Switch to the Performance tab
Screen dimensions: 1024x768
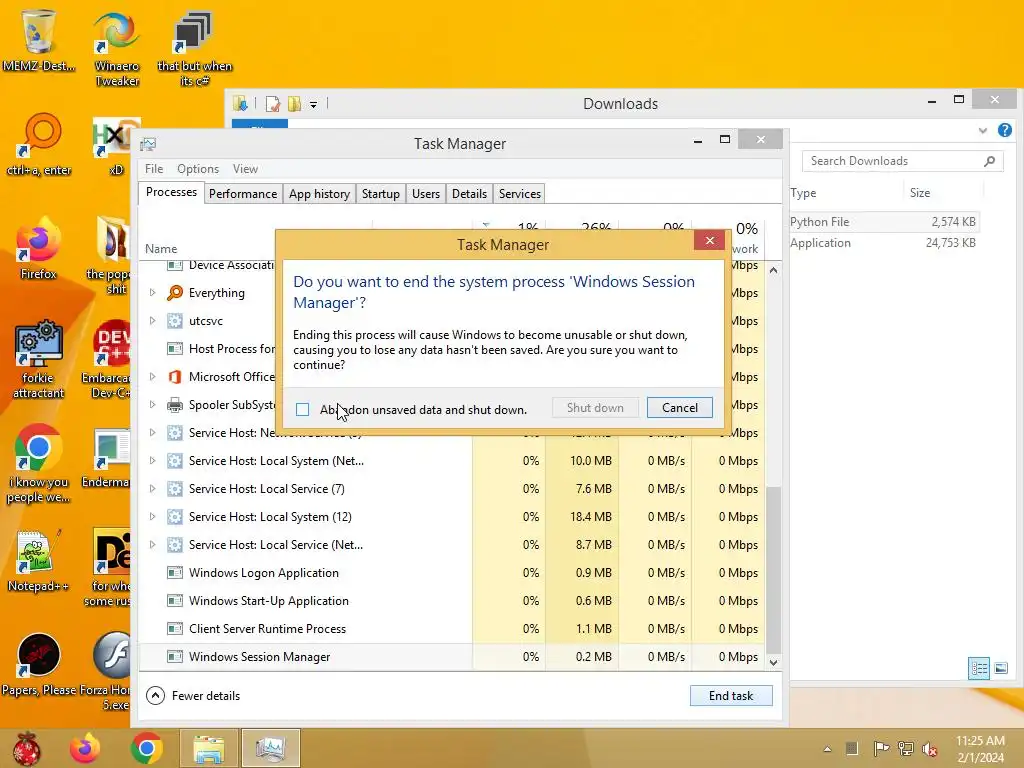click(243, 194)
